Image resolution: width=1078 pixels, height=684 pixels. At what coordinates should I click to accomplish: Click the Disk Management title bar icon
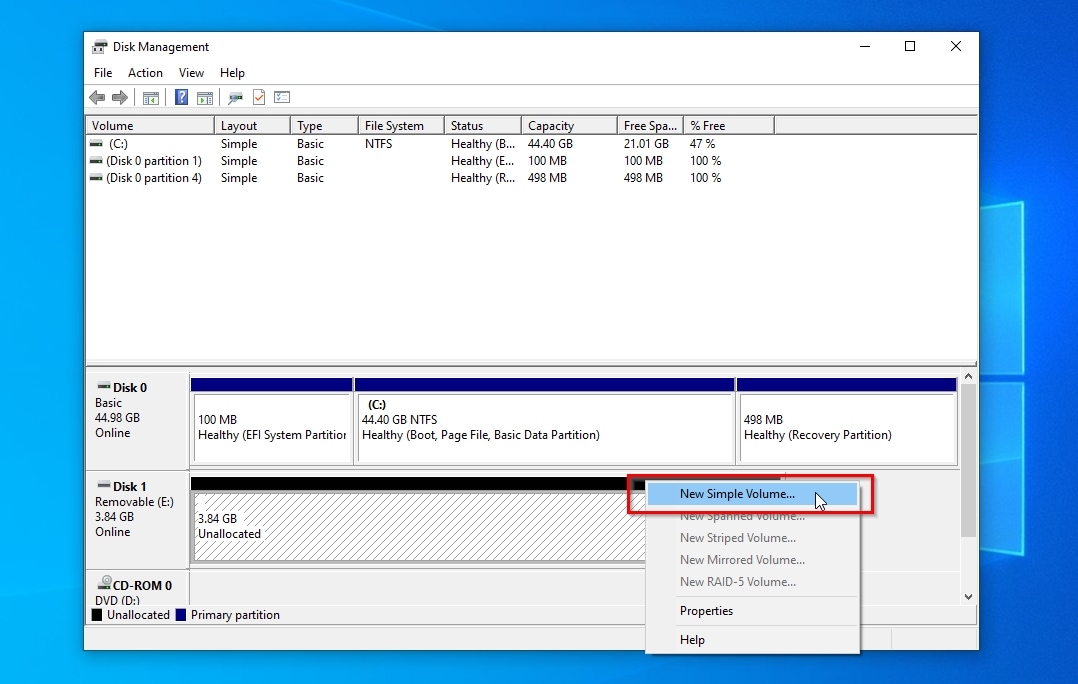[100, 47]
